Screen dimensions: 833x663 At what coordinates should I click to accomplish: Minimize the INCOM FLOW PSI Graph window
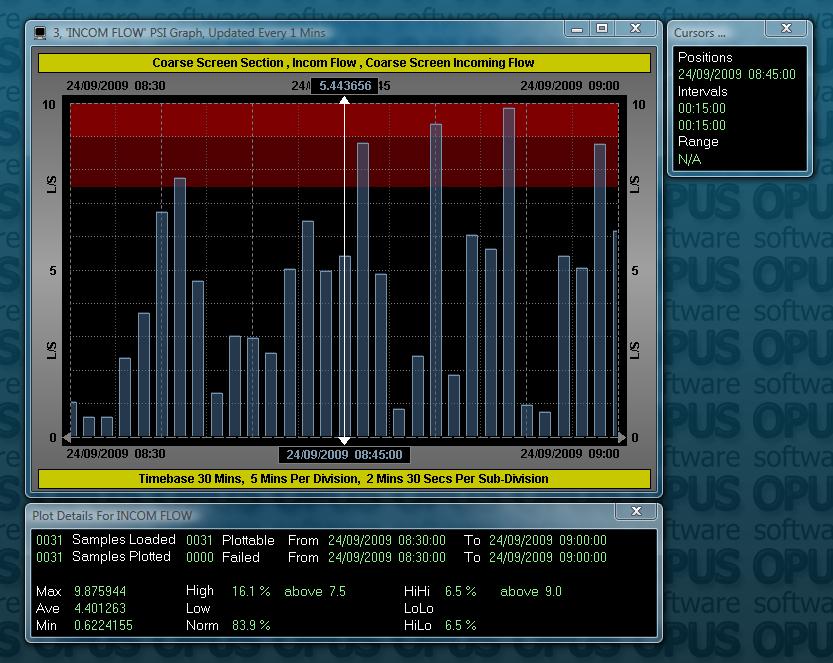pyautogui.click(x=577, y=29)
